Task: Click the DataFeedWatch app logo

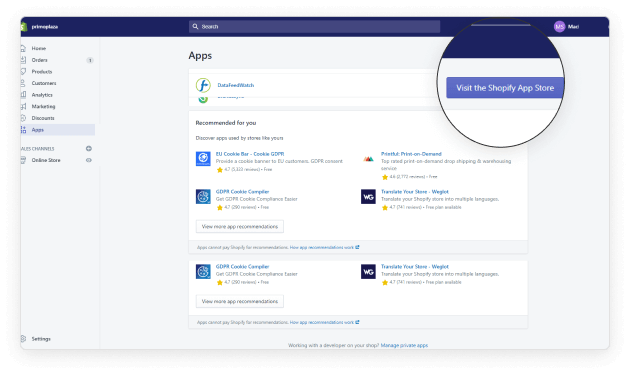Action: tap(203, 85)
